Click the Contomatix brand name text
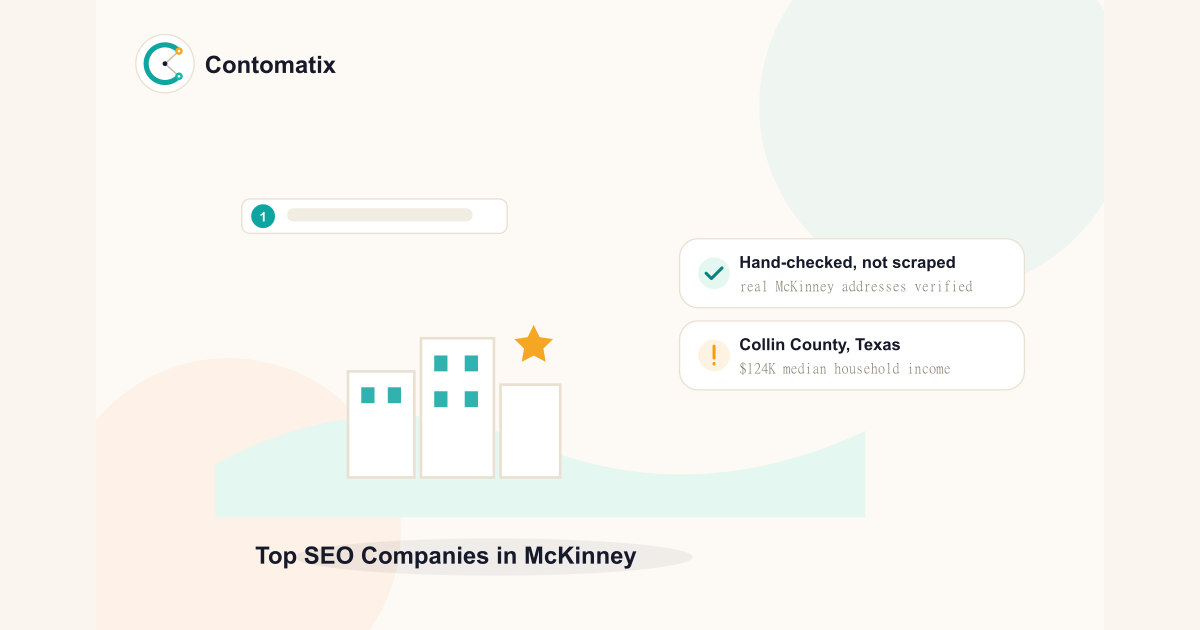The height and width of the screenshot is (630, 1200). [x=270, y=65]
